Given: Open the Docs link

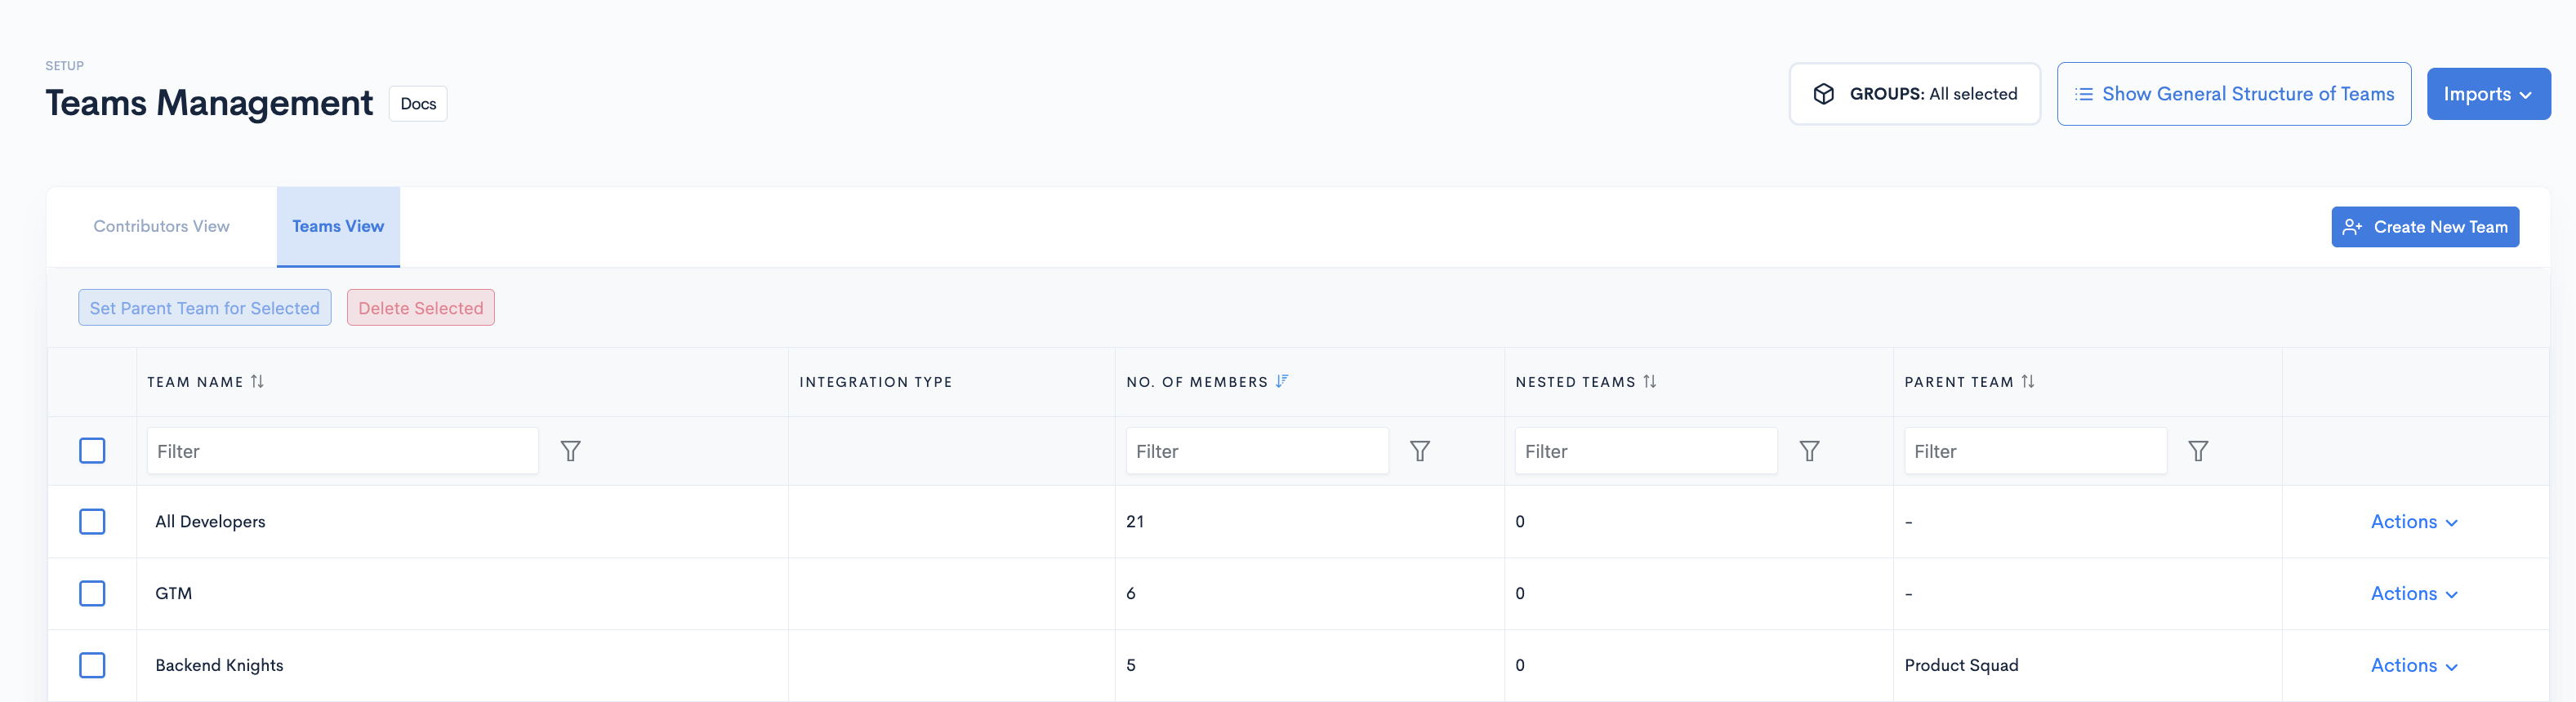Looking at the screenshot, I should point(418,104).
